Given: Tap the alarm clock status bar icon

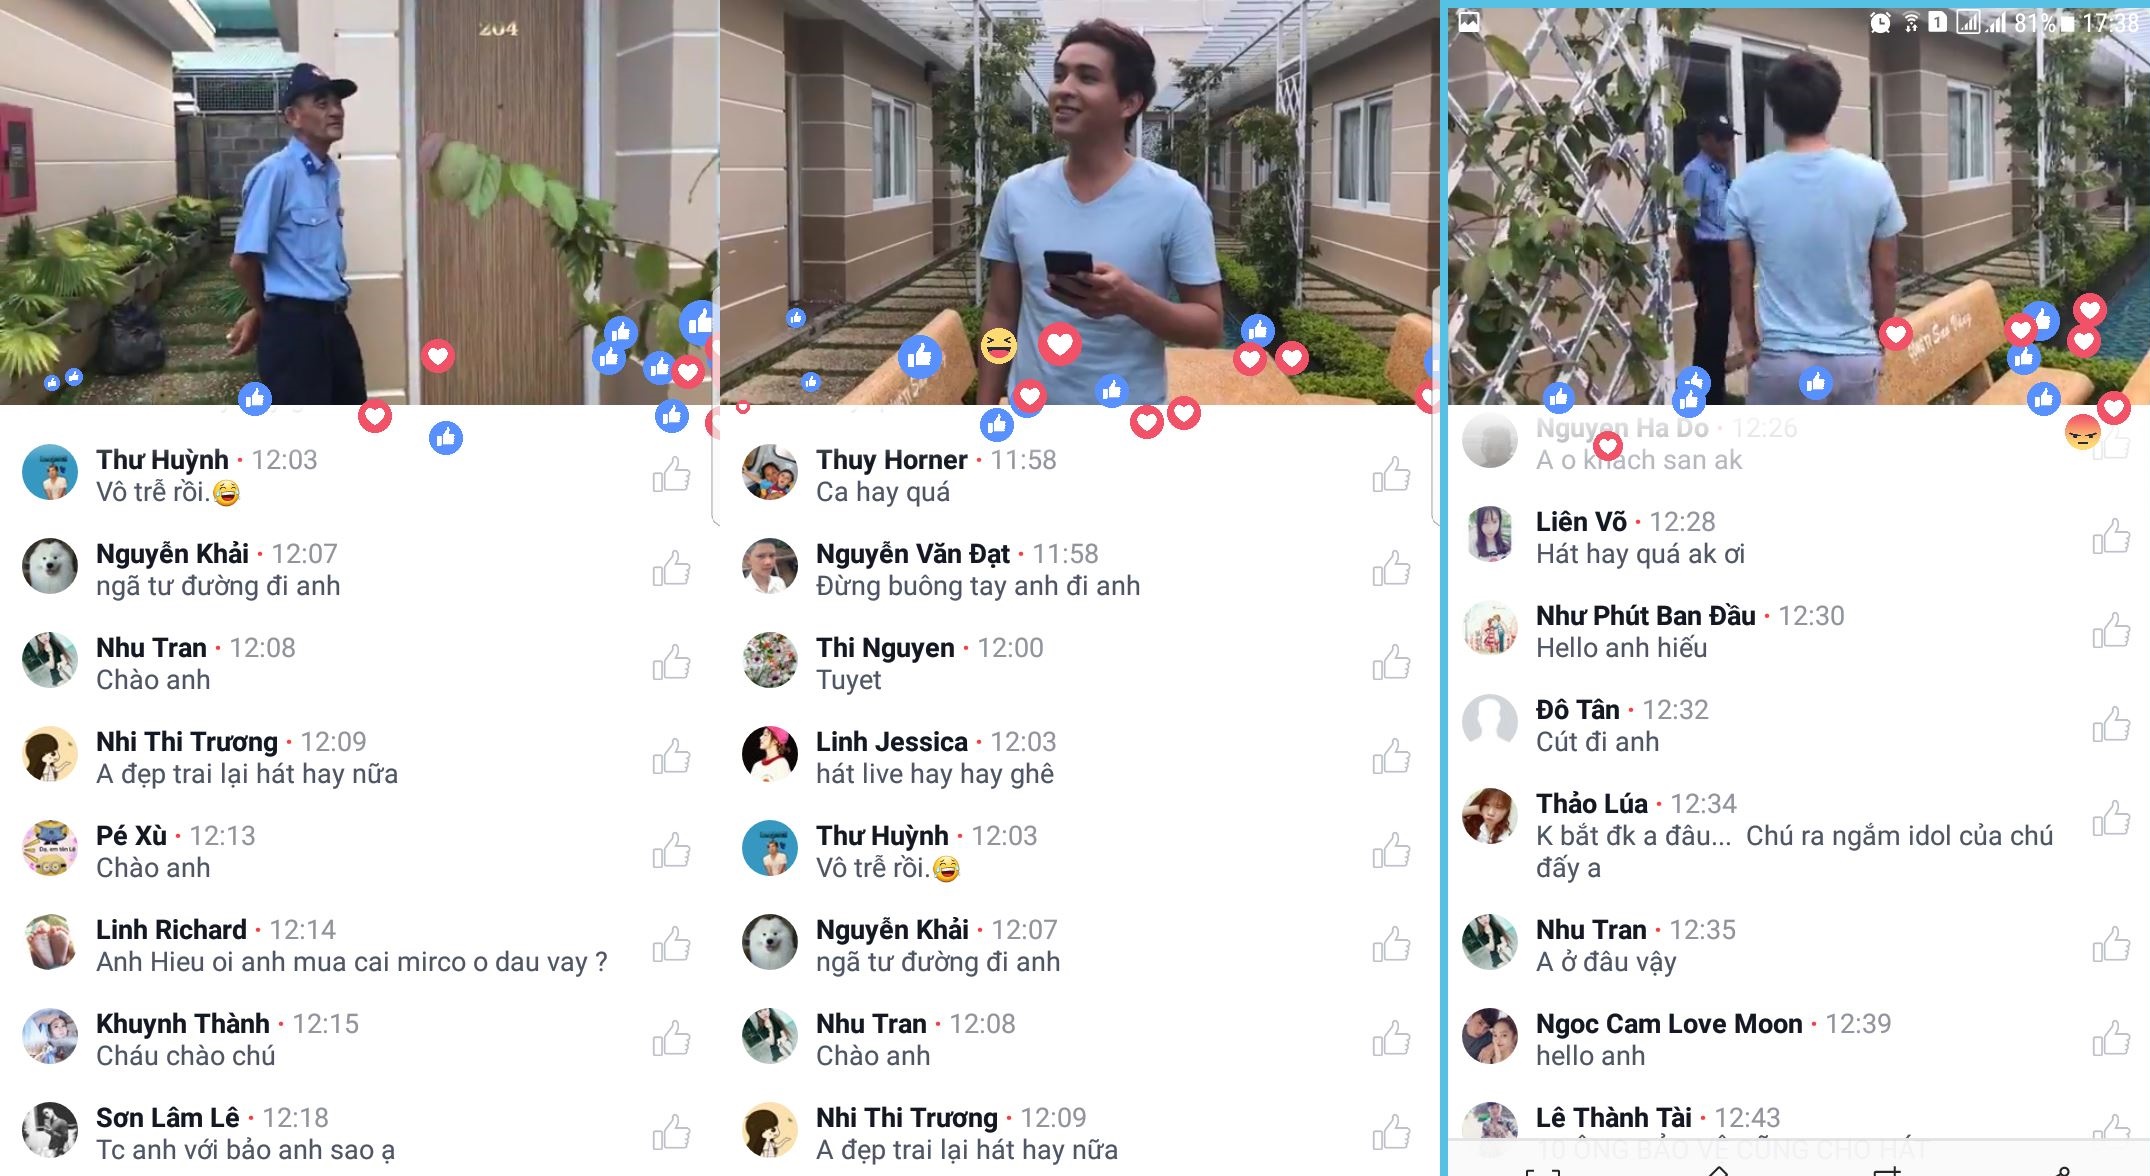Looking at the screenshot, I should coord(1880,22).
